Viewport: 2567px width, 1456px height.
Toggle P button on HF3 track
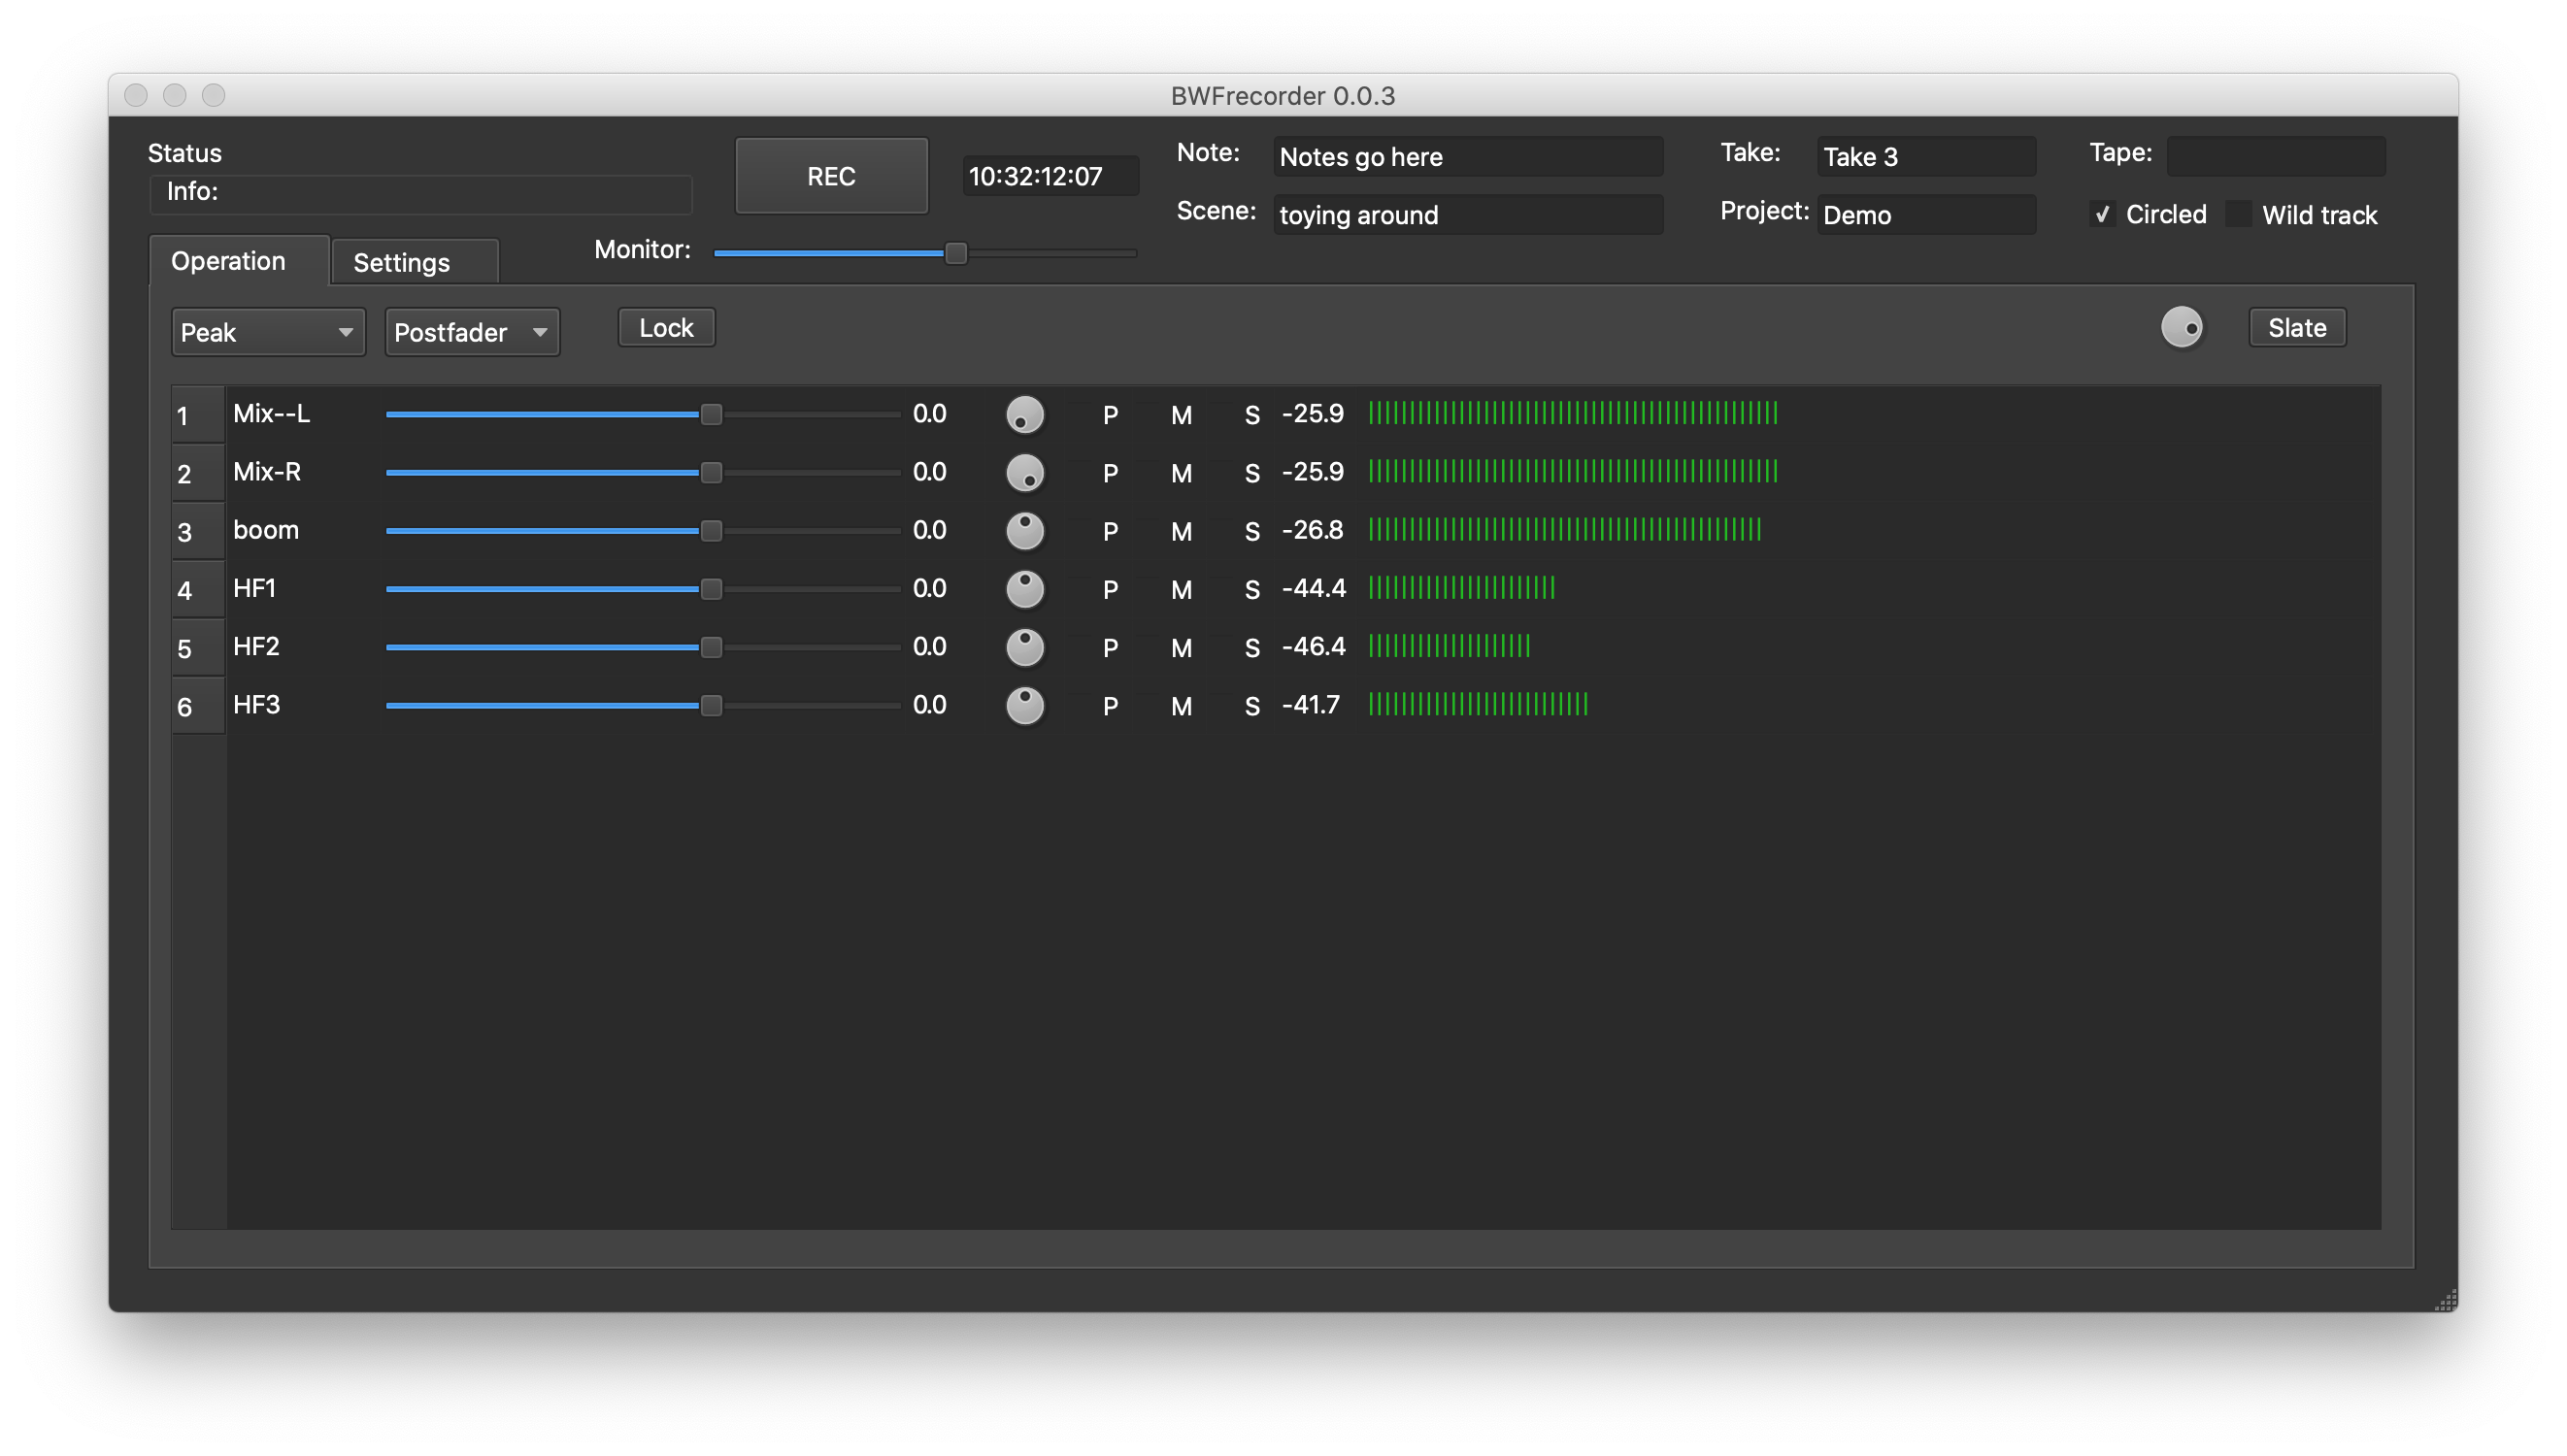[1110, 706]
